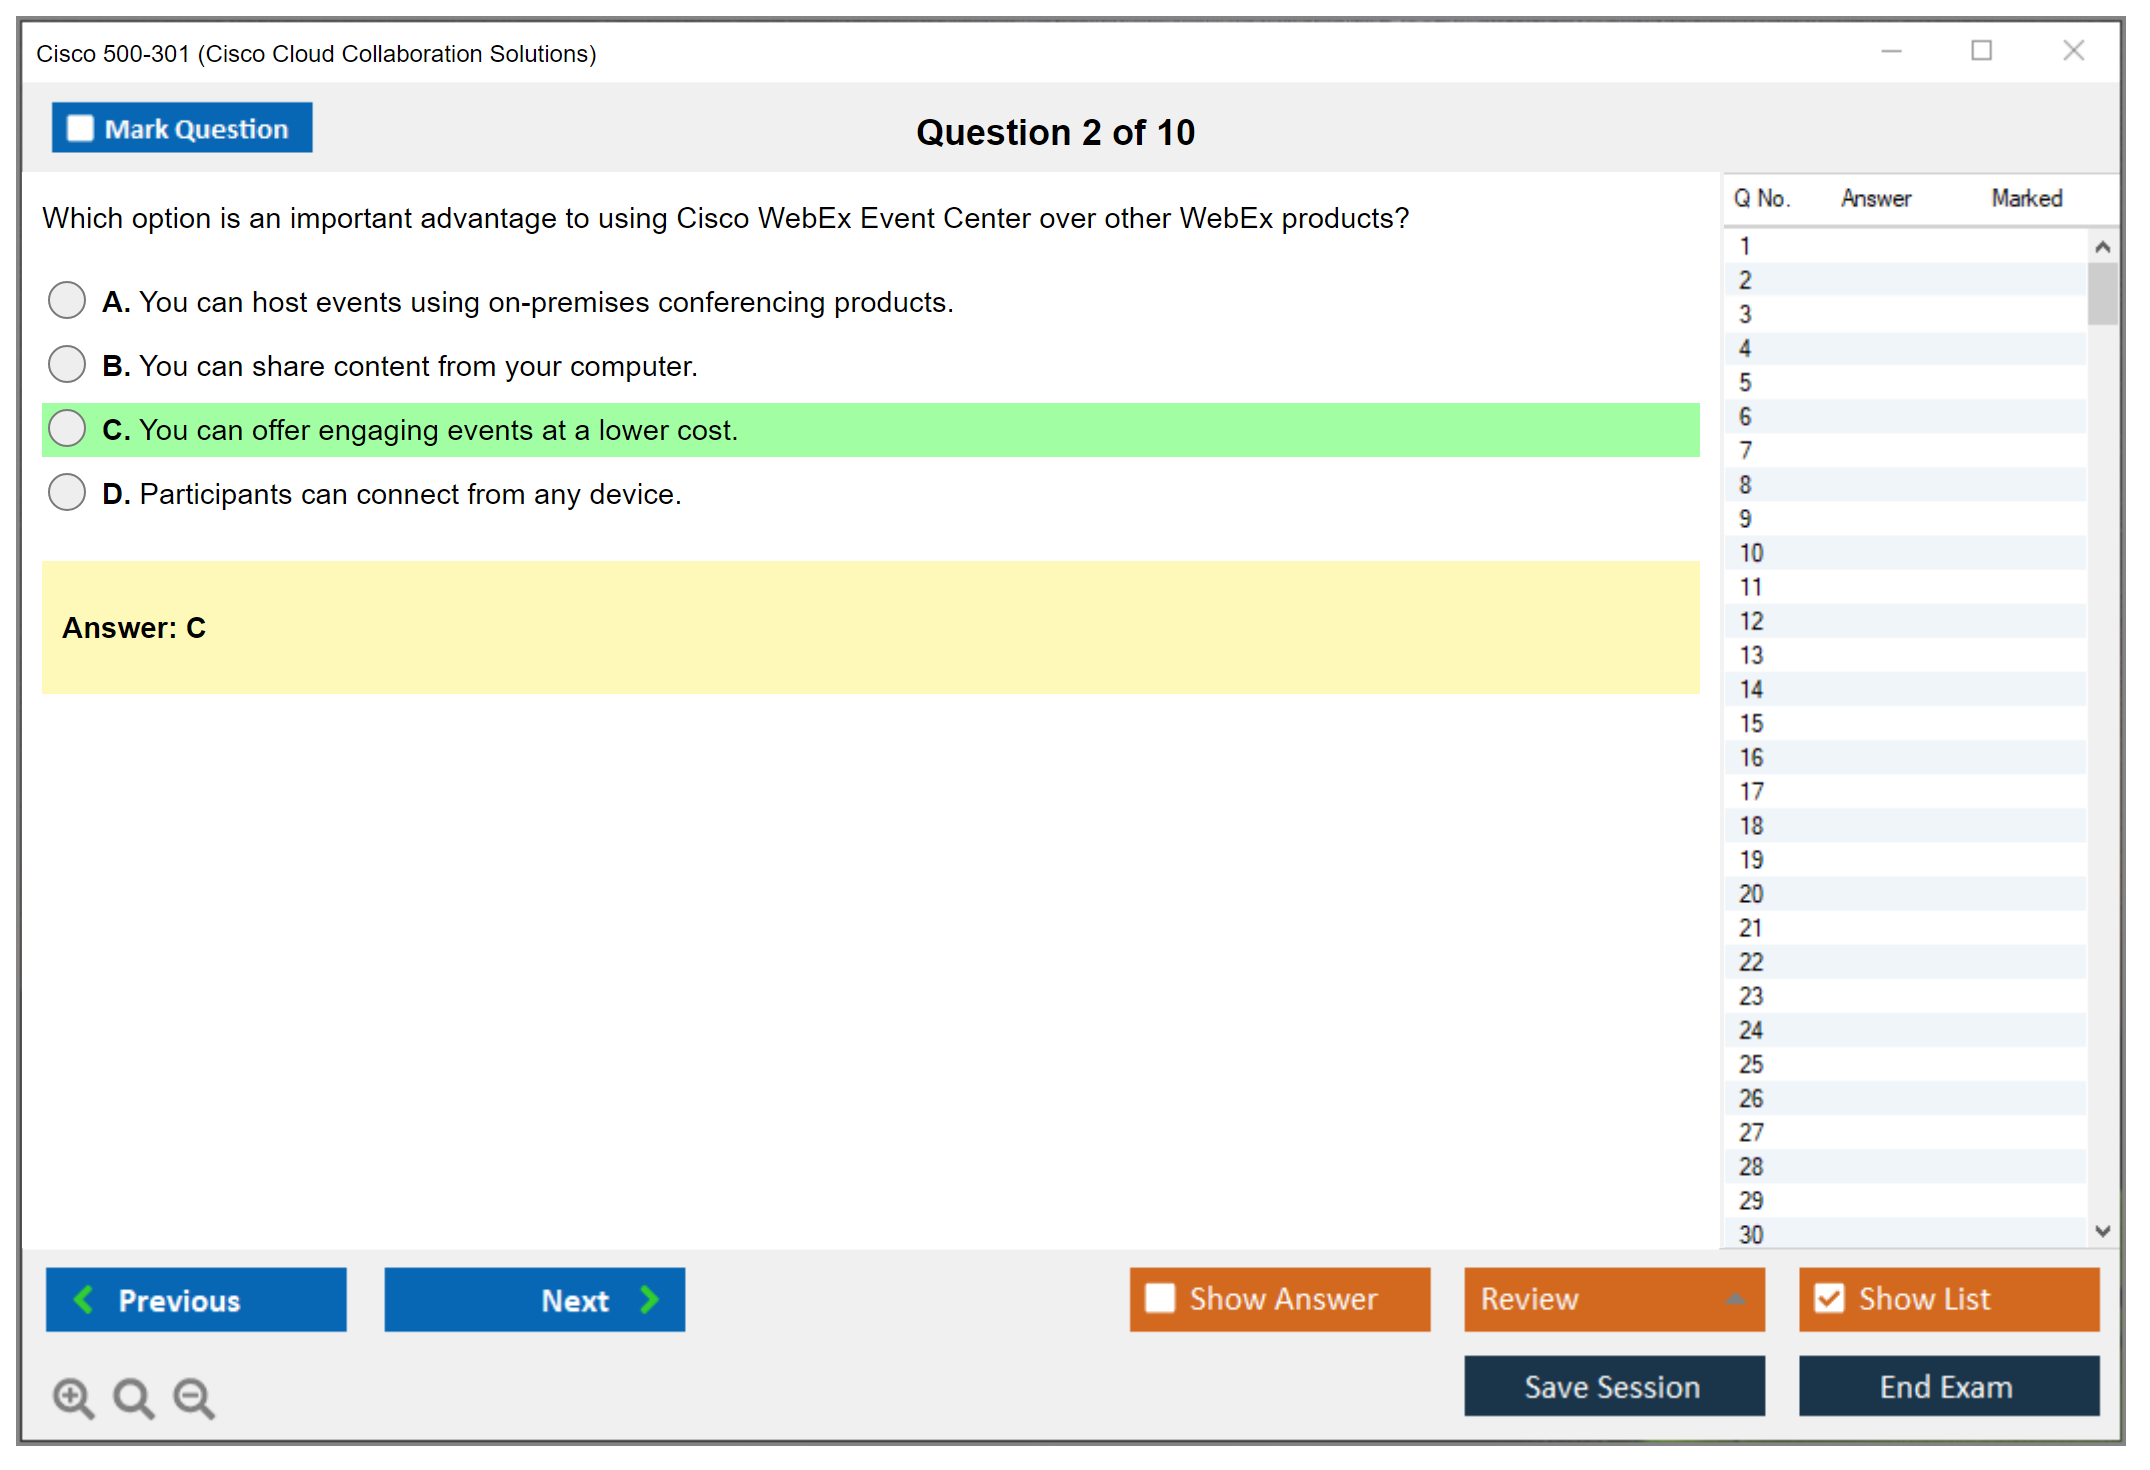Select question 5 in the list
2150x1470 pixels.
click(1745, 383)
